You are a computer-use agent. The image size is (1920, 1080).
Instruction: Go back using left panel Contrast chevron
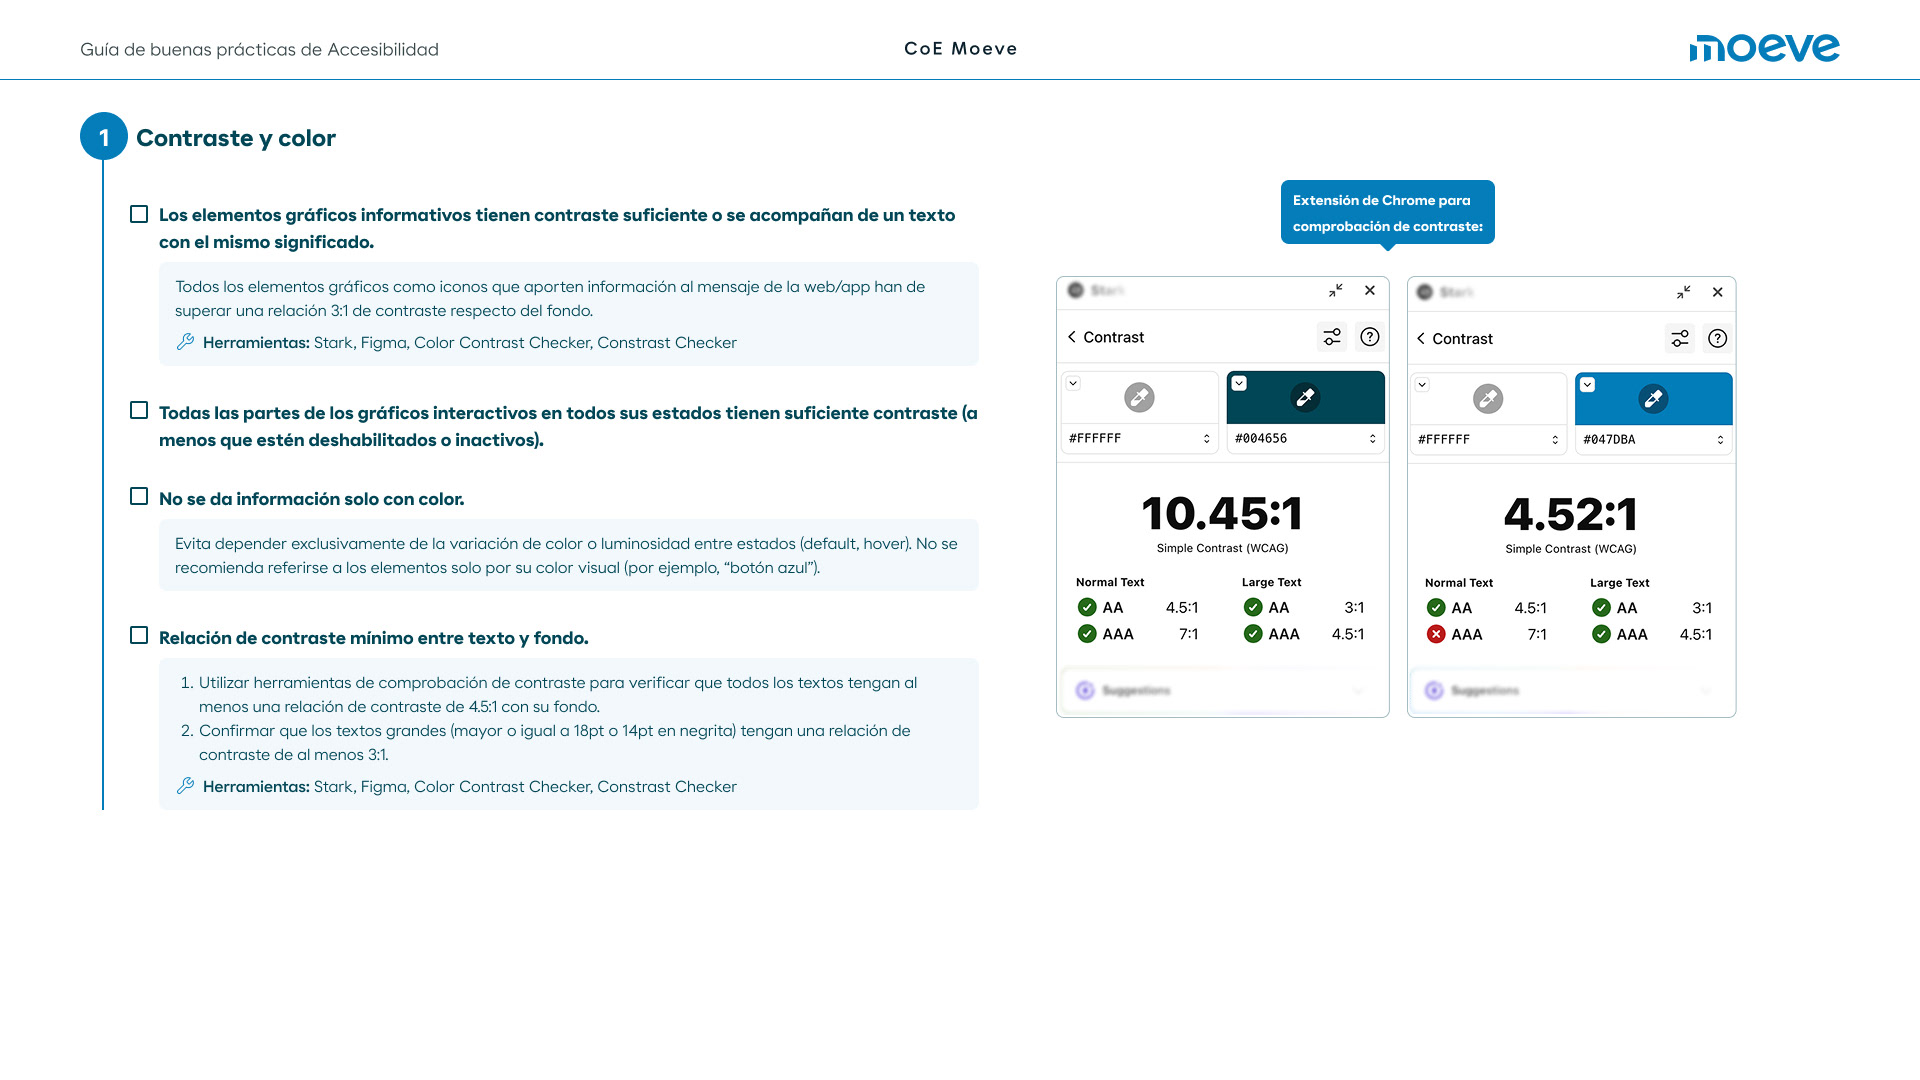(x=1072, y=337)
